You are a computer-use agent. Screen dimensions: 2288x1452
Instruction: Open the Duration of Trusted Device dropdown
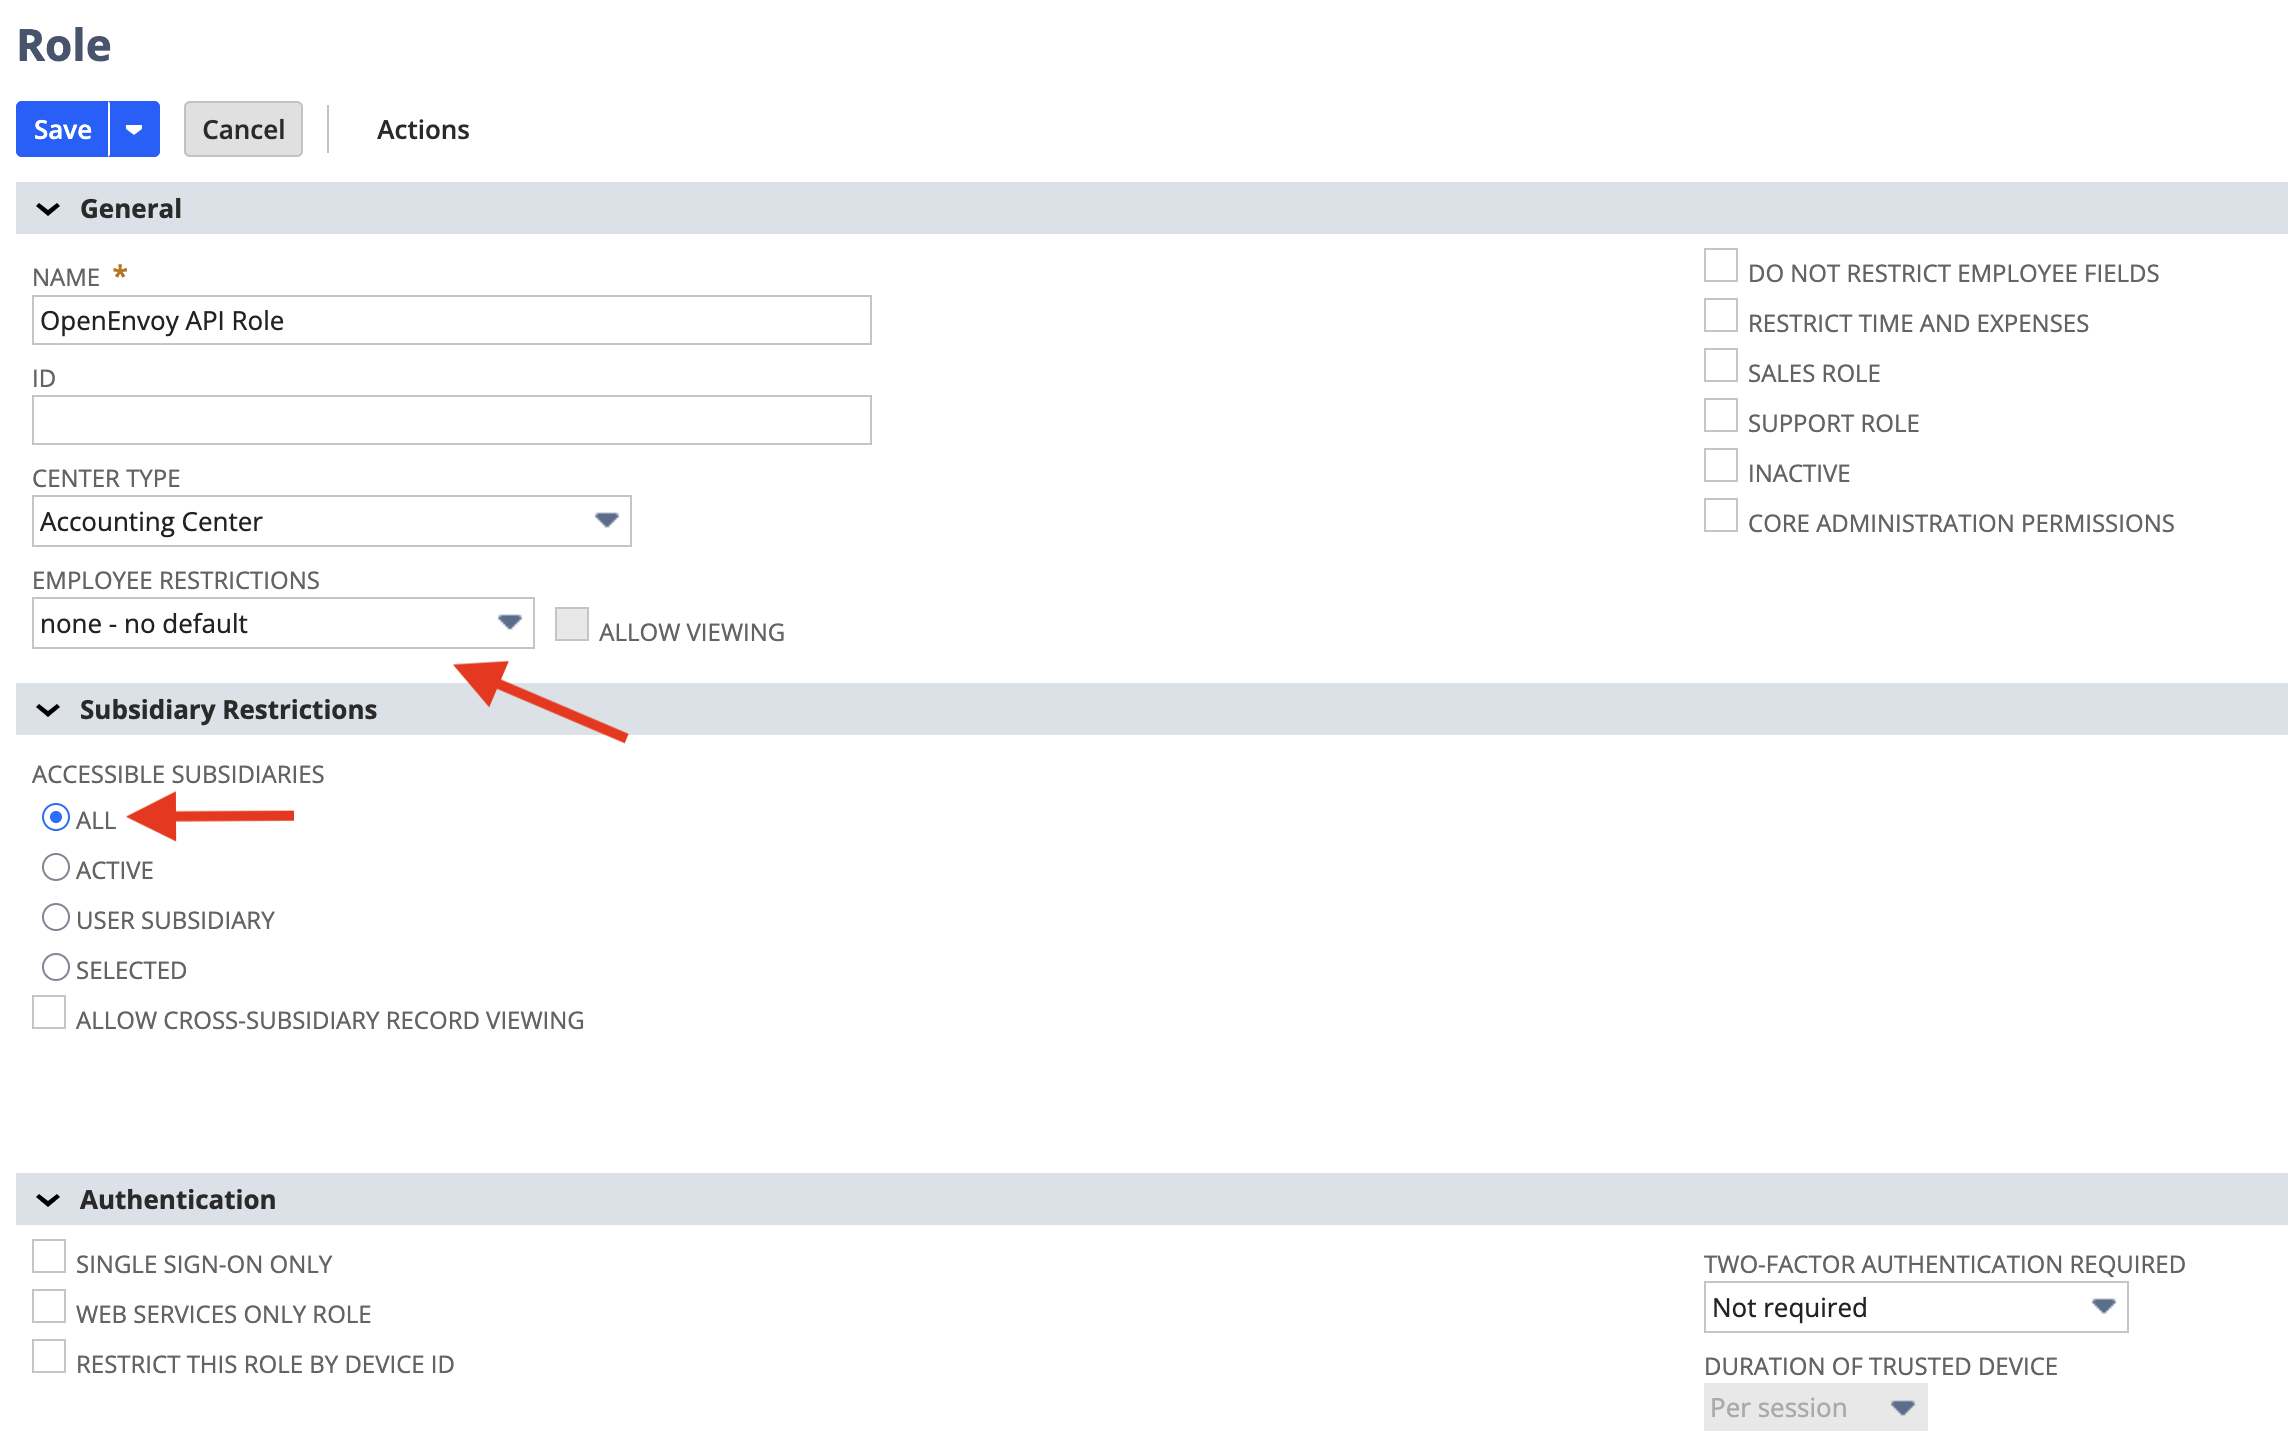click(1815, 1407)
